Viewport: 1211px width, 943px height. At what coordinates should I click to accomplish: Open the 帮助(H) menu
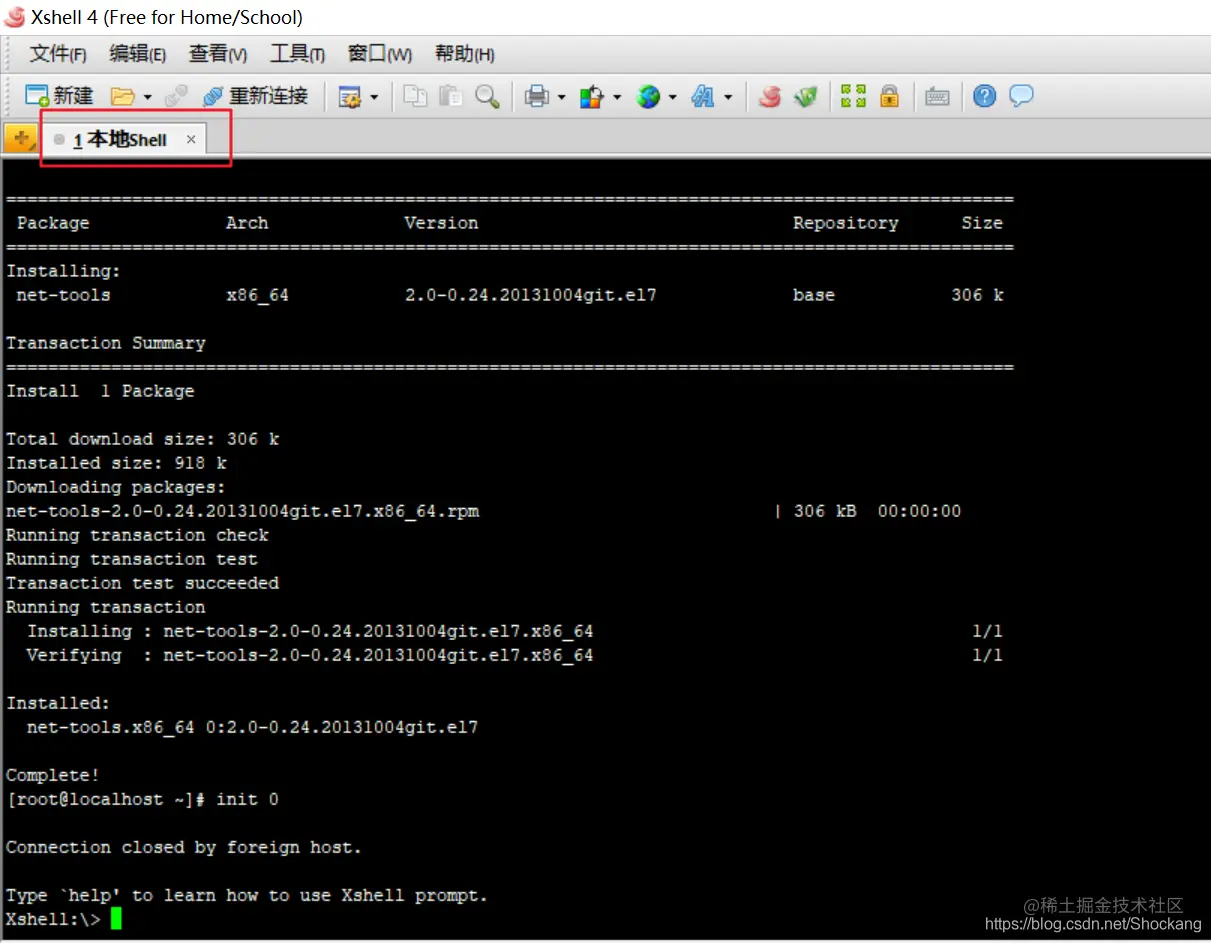465,54
